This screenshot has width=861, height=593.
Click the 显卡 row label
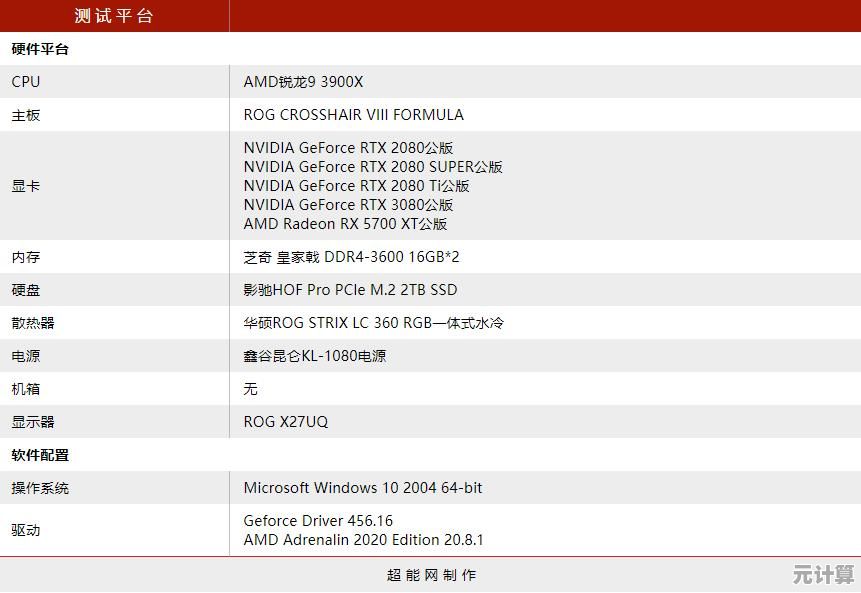(x=26, y=186)
